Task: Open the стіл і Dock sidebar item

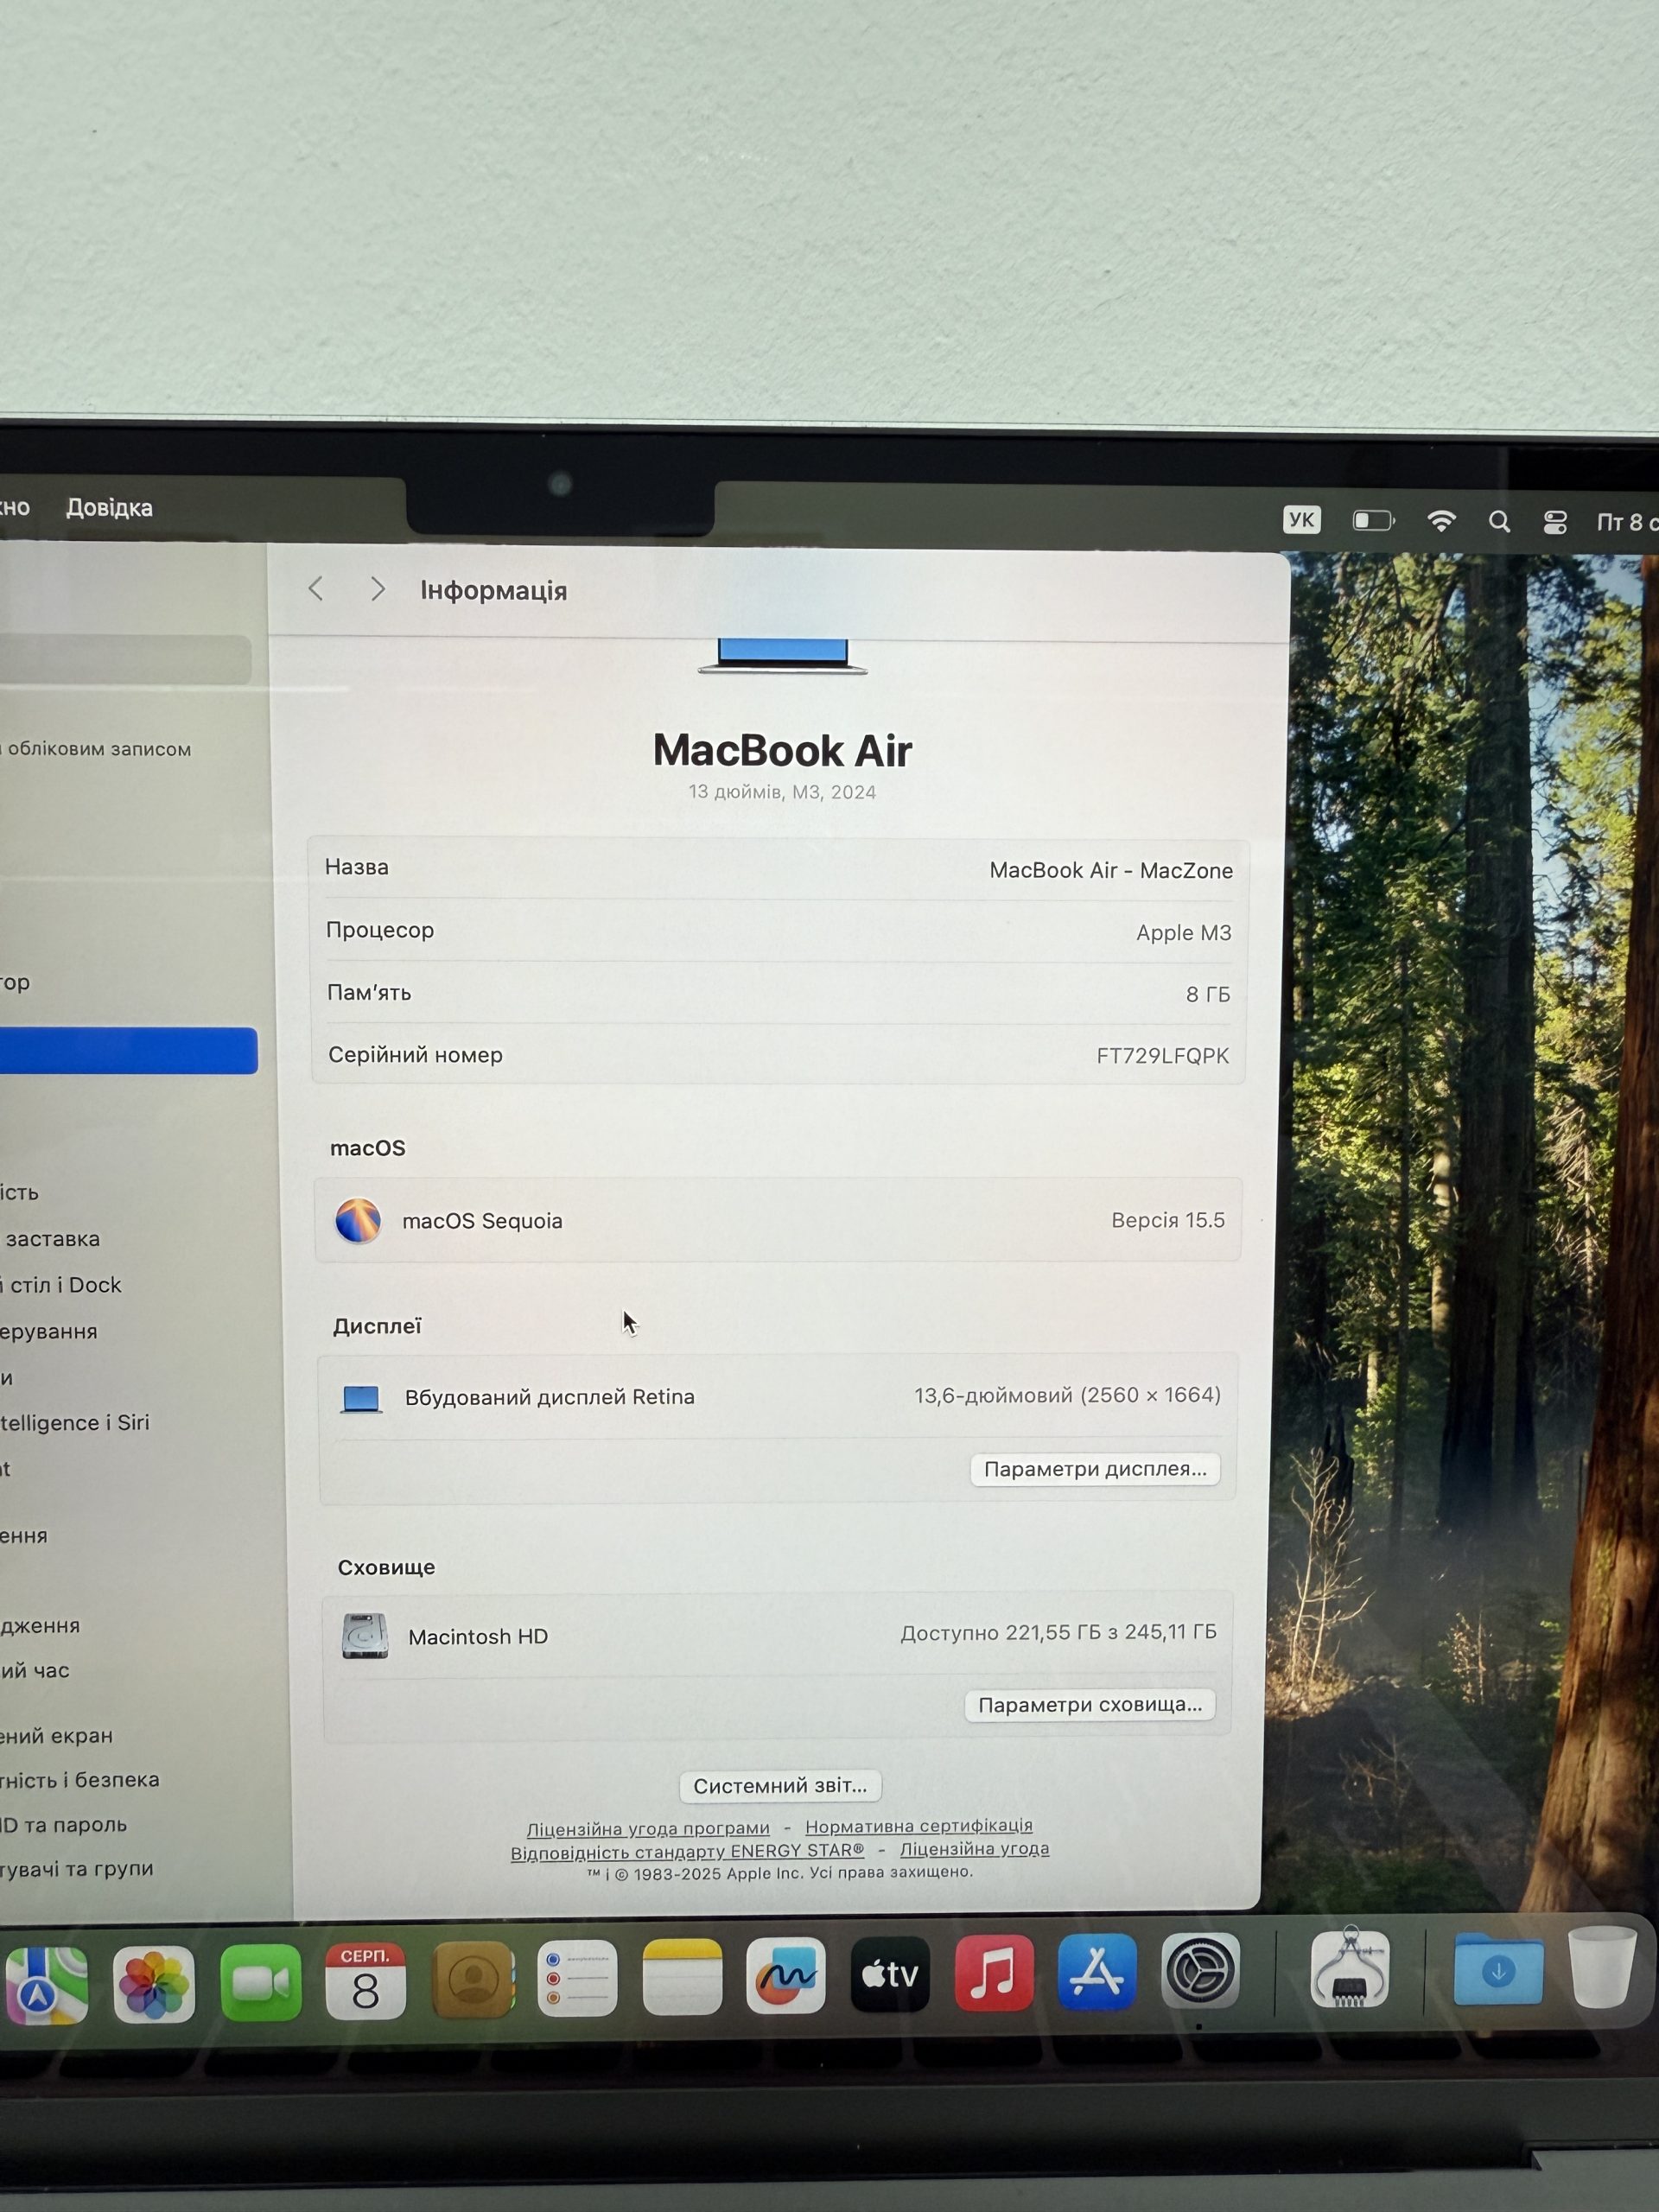Action: (61, 1285)
